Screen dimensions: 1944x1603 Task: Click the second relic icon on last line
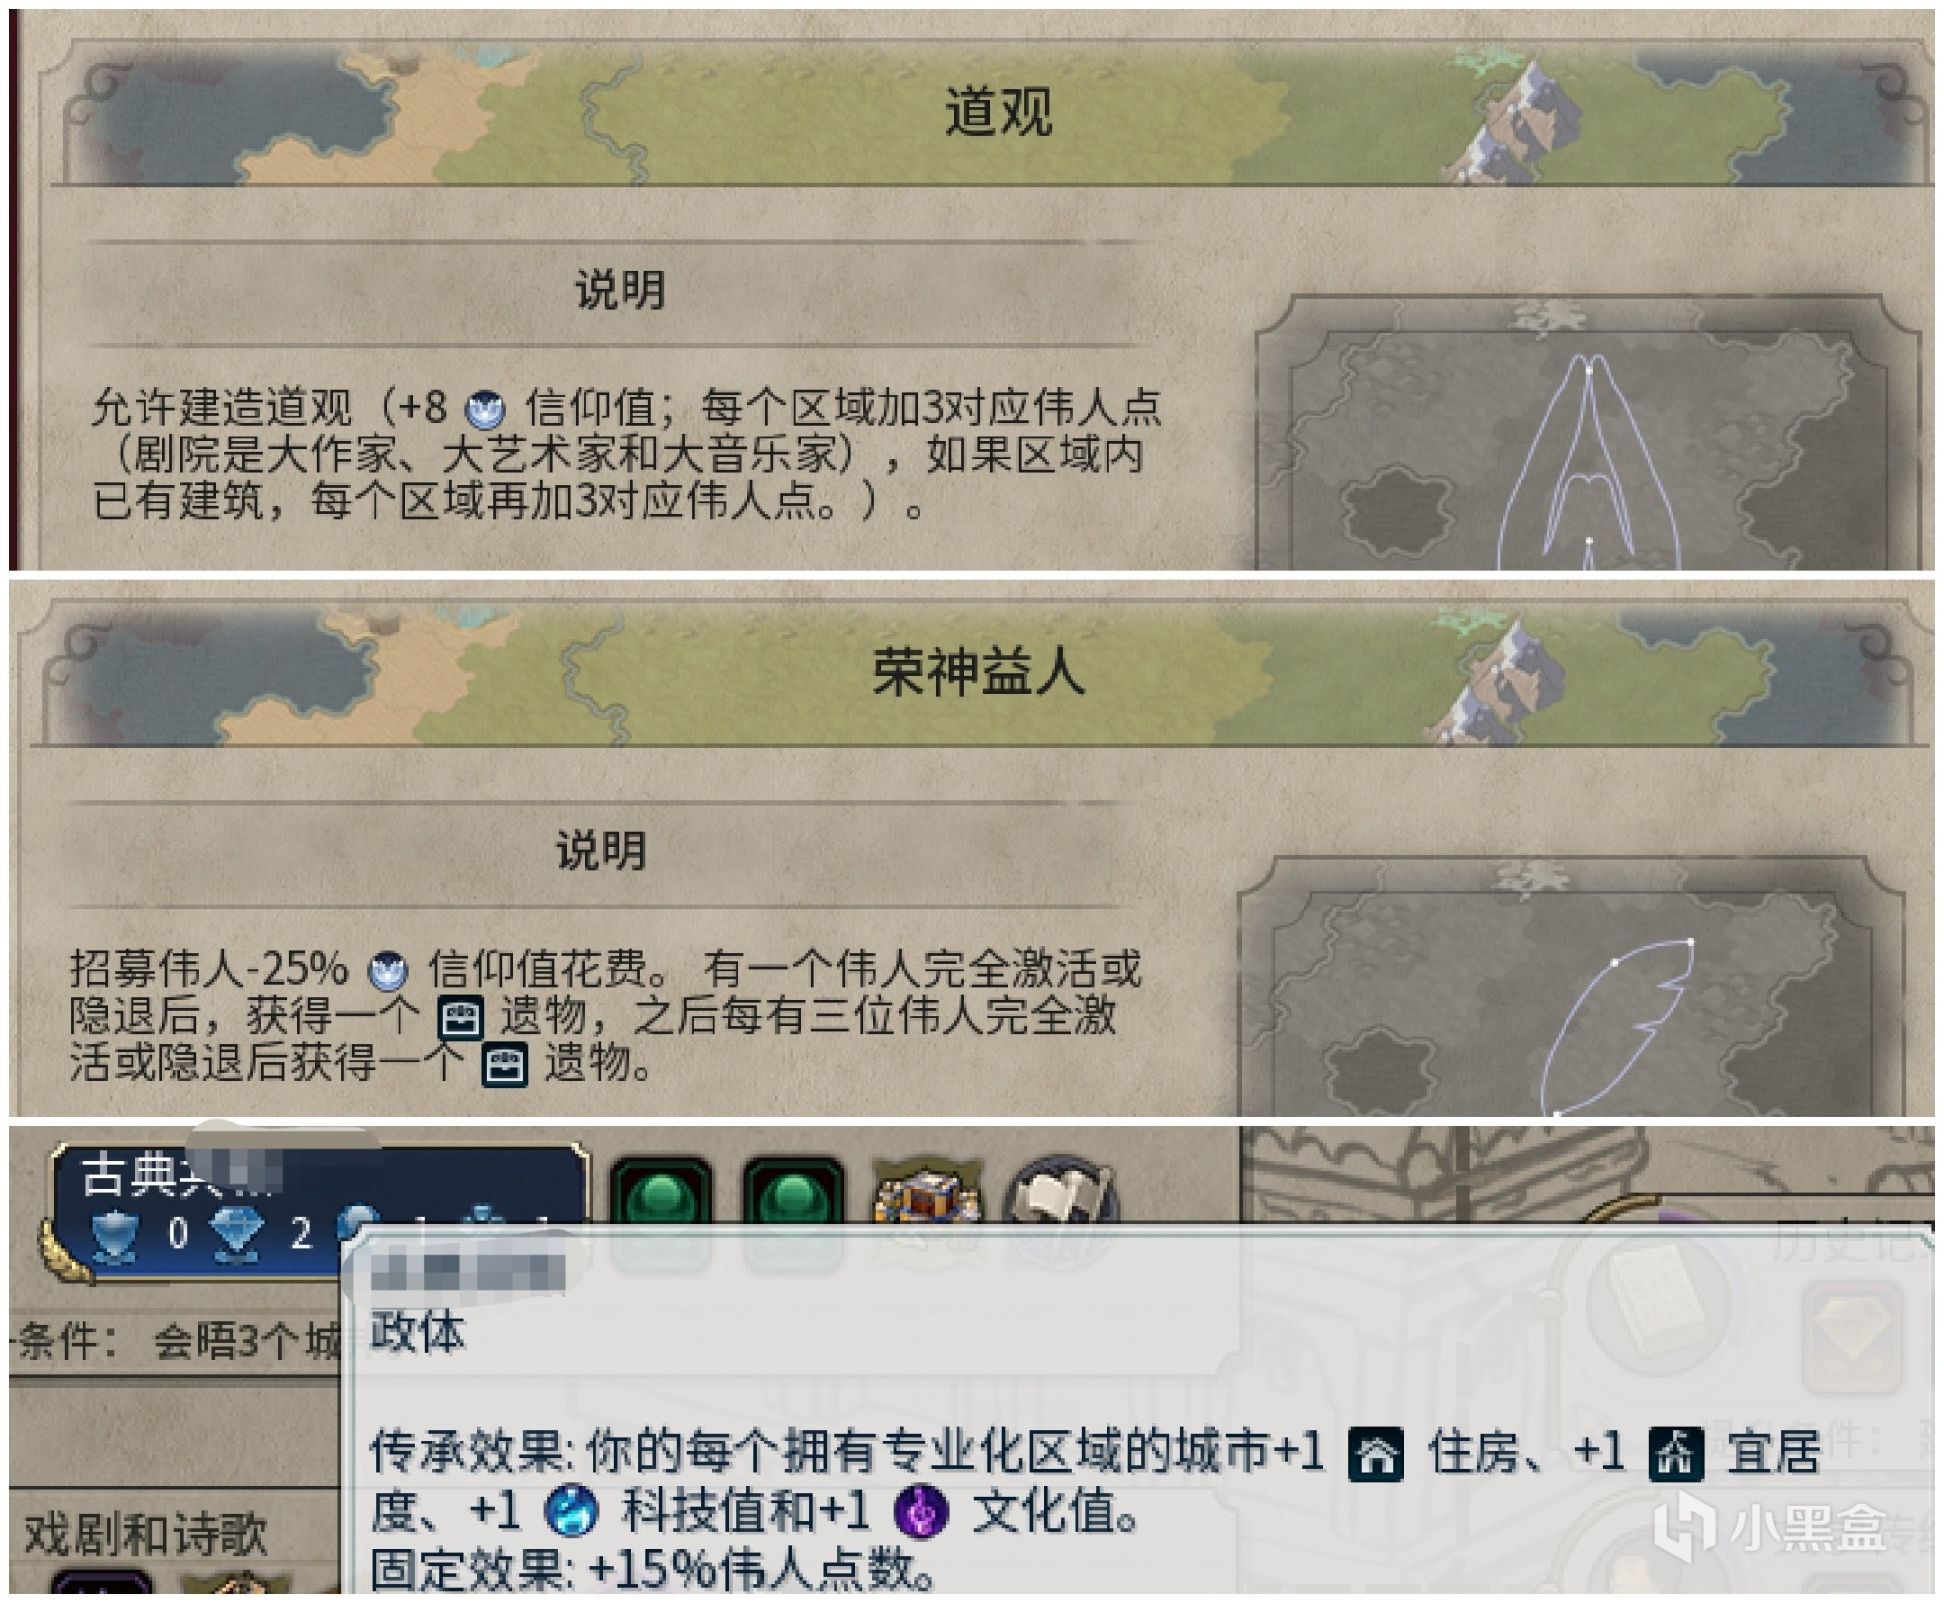[x=504, y=1066]
